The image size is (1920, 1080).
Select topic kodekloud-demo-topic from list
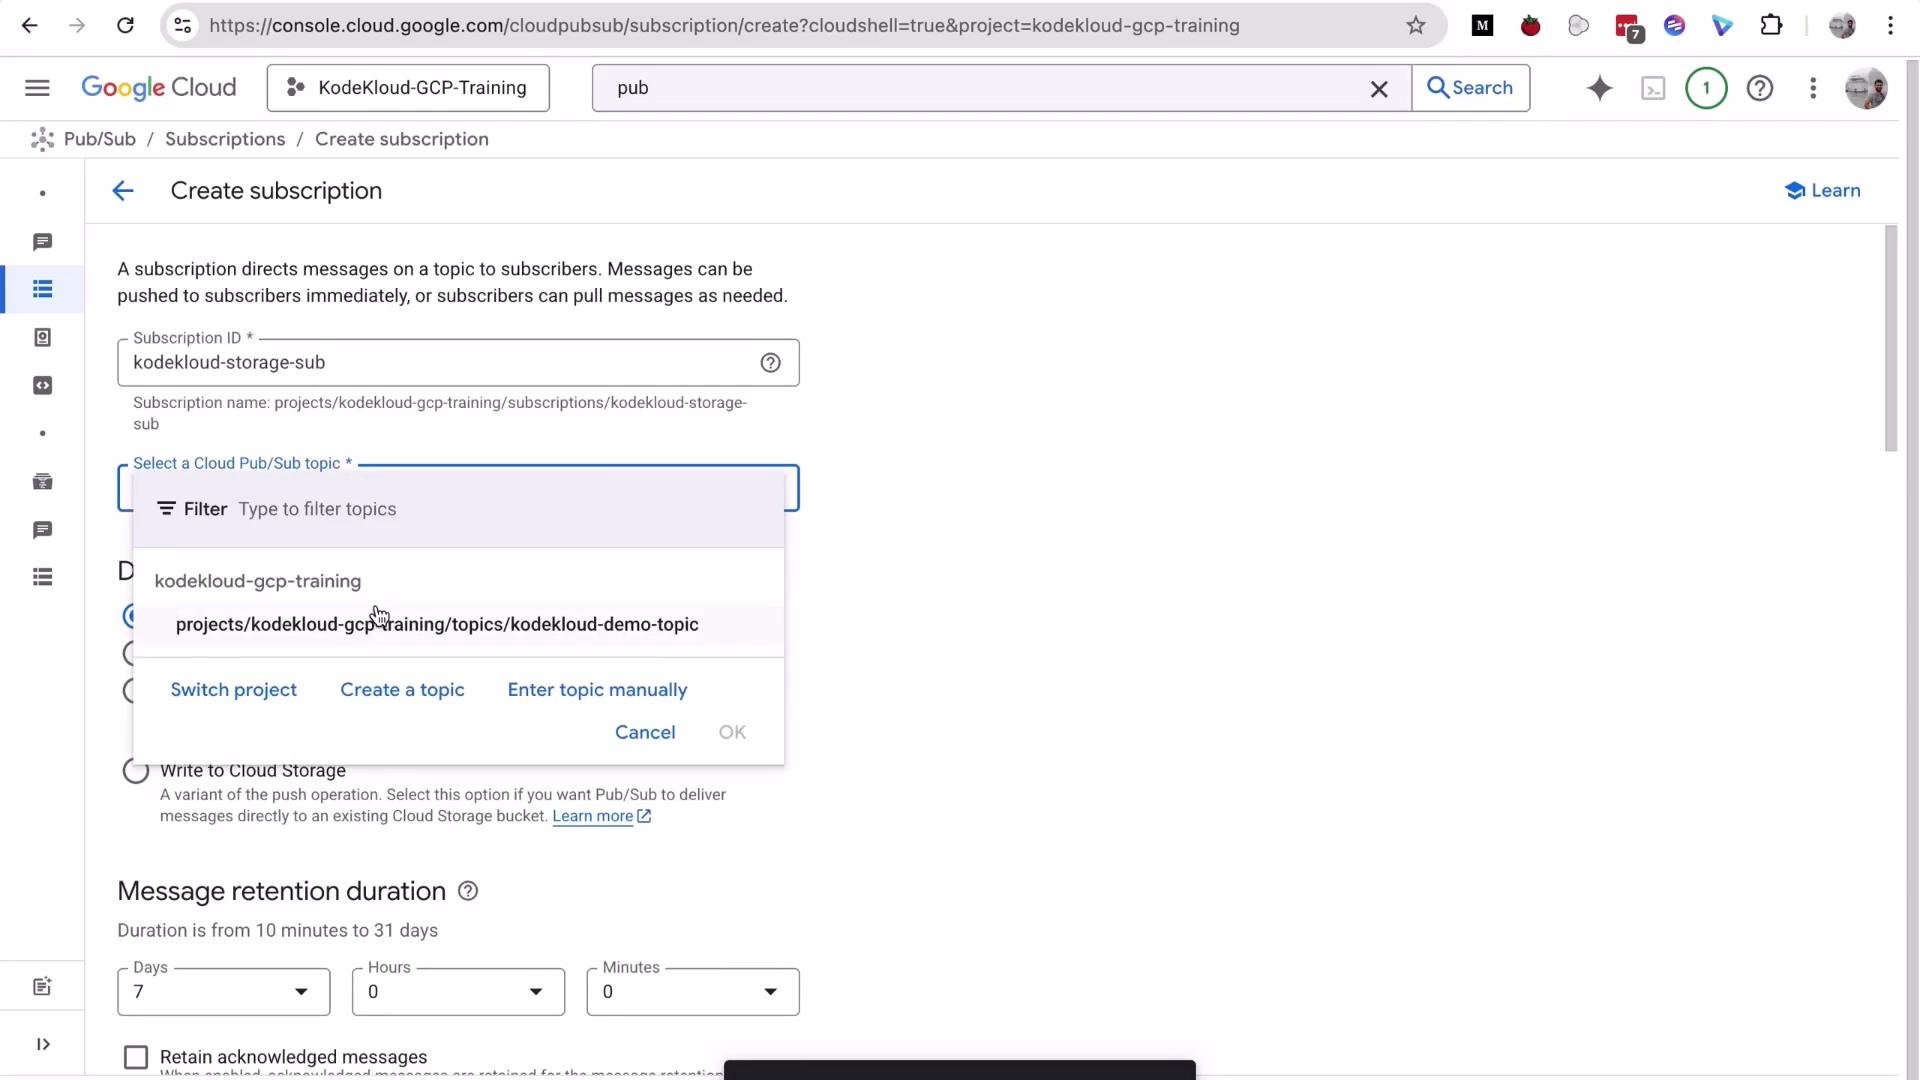pos(458,625)
